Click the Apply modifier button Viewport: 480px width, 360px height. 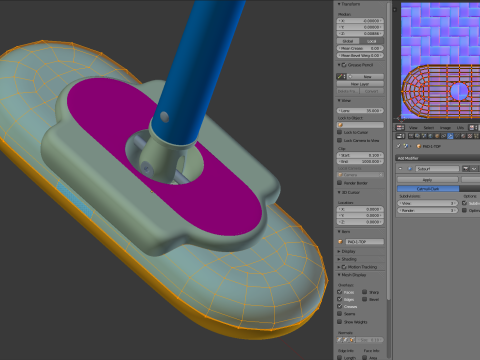[428, 180]
